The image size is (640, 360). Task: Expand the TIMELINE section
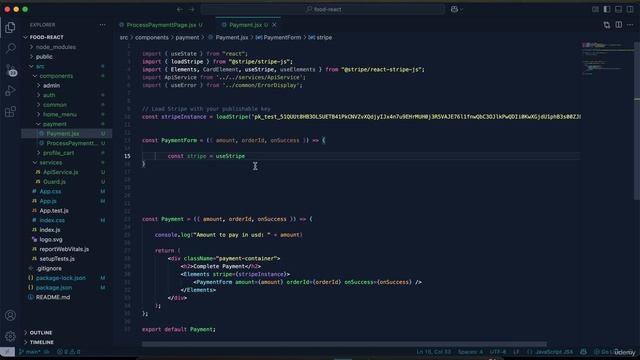(42, 342)
